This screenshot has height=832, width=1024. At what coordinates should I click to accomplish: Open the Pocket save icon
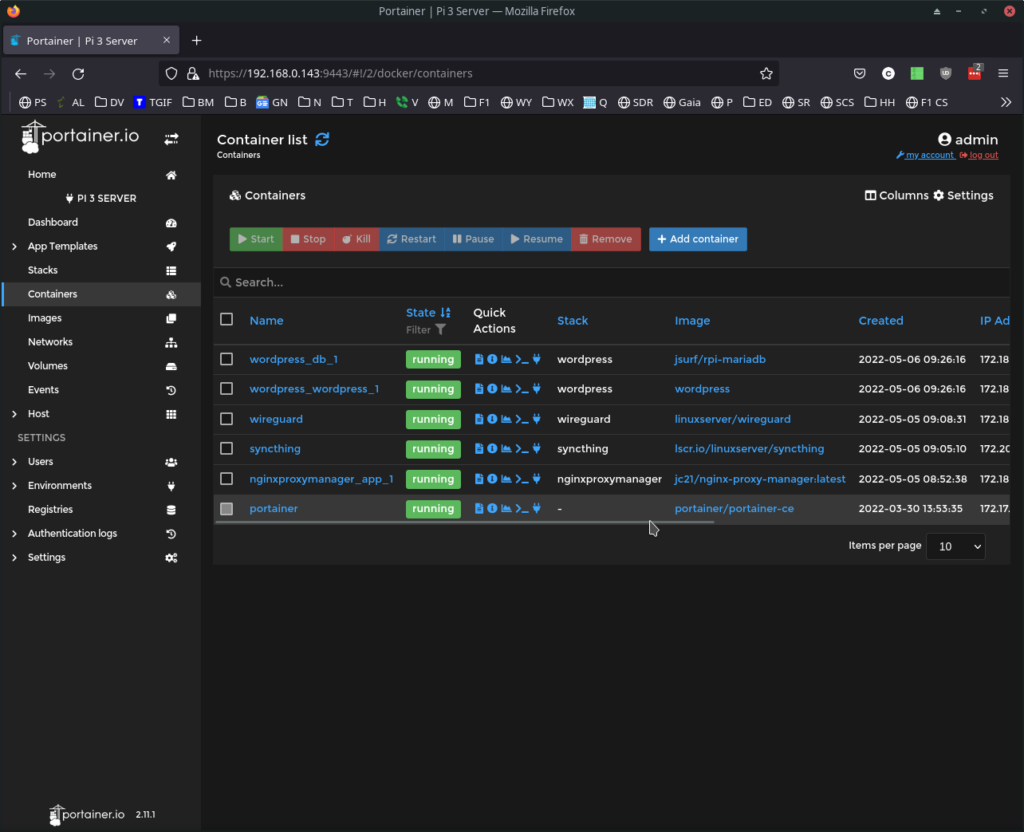(859, 74)
